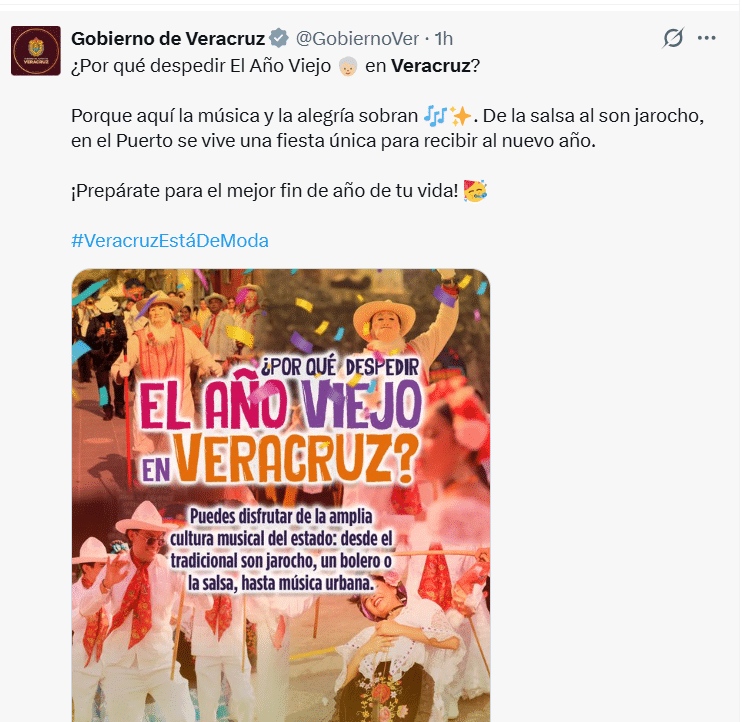Screen dimensions: 742x722
Task: Open Grok explain icon on the post
Action: 673,38
